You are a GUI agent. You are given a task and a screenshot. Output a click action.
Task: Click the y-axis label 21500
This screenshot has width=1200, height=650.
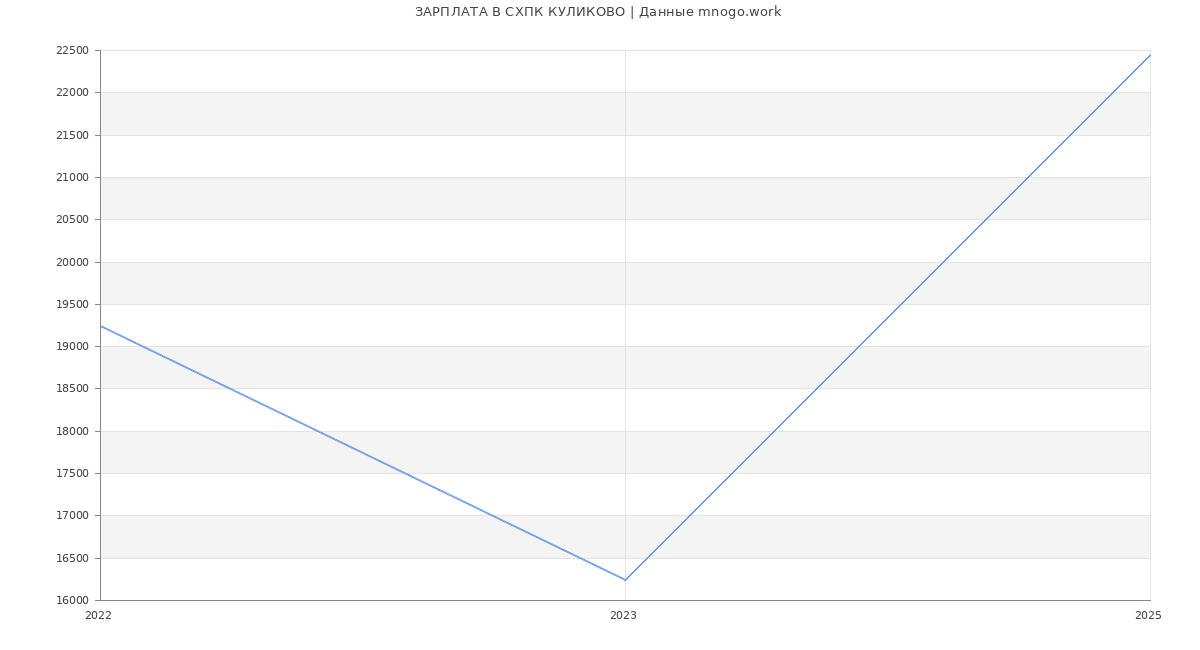coord(72,135)
